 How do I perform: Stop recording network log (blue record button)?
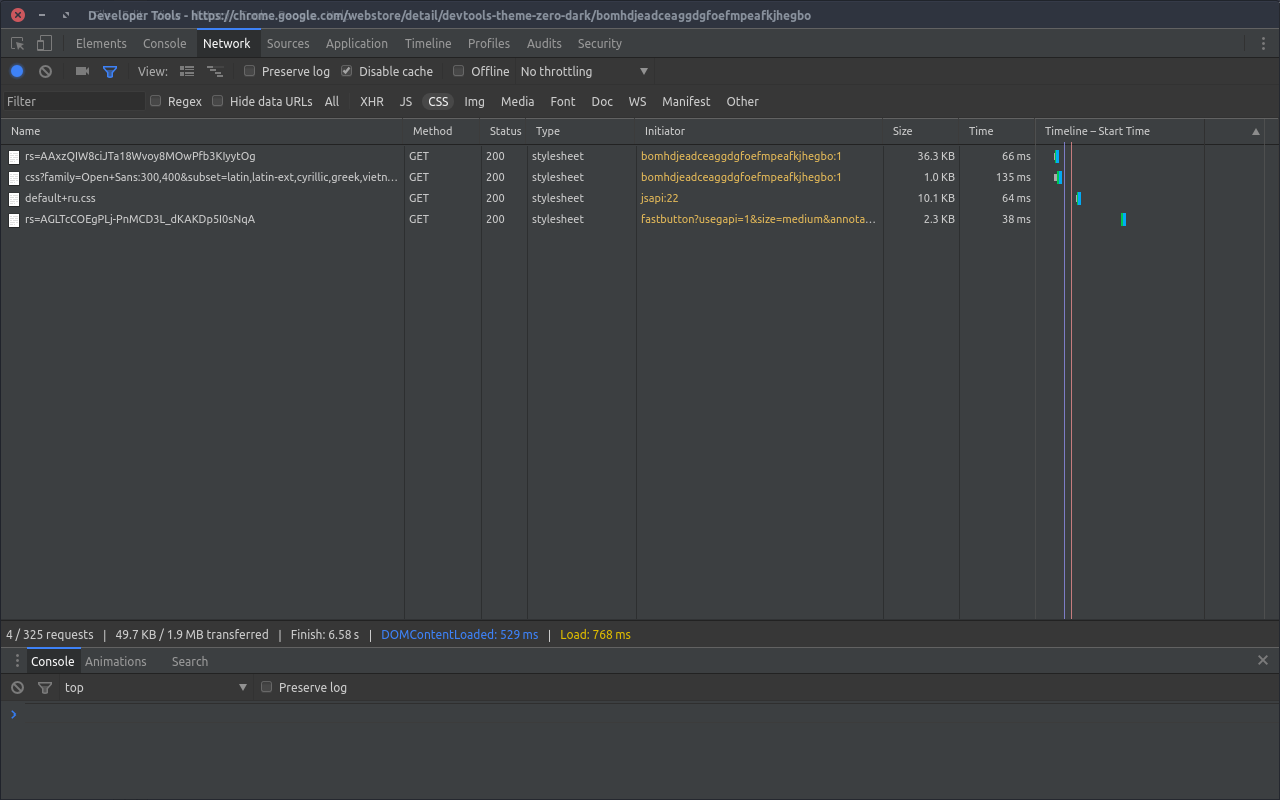point(17,71)
